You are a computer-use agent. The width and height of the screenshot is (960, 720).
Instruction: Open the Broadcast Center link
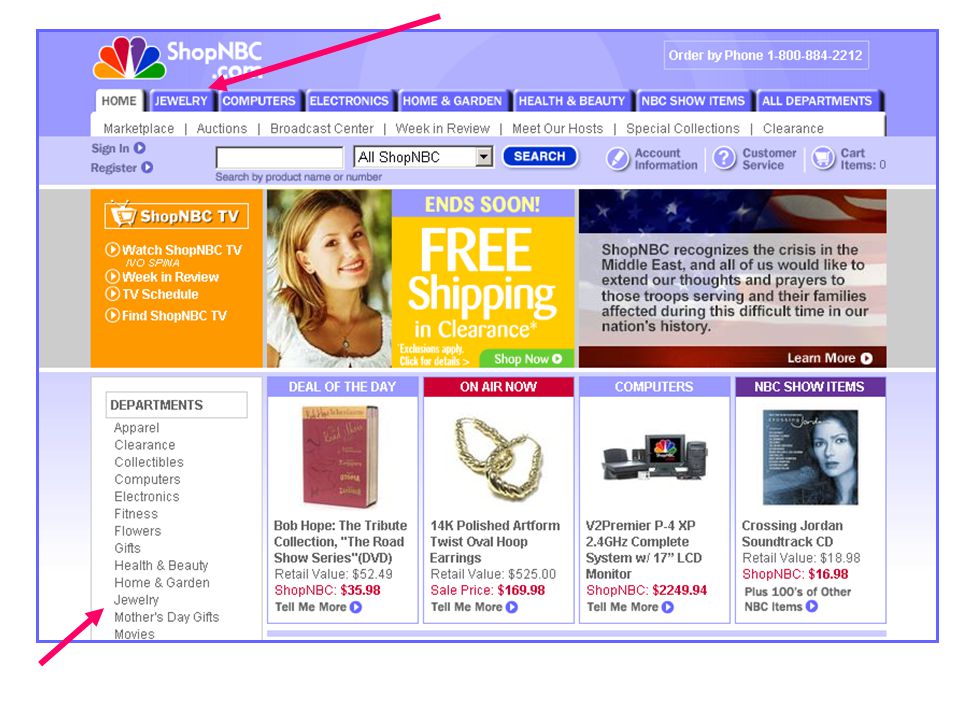(x=321, y=129)
